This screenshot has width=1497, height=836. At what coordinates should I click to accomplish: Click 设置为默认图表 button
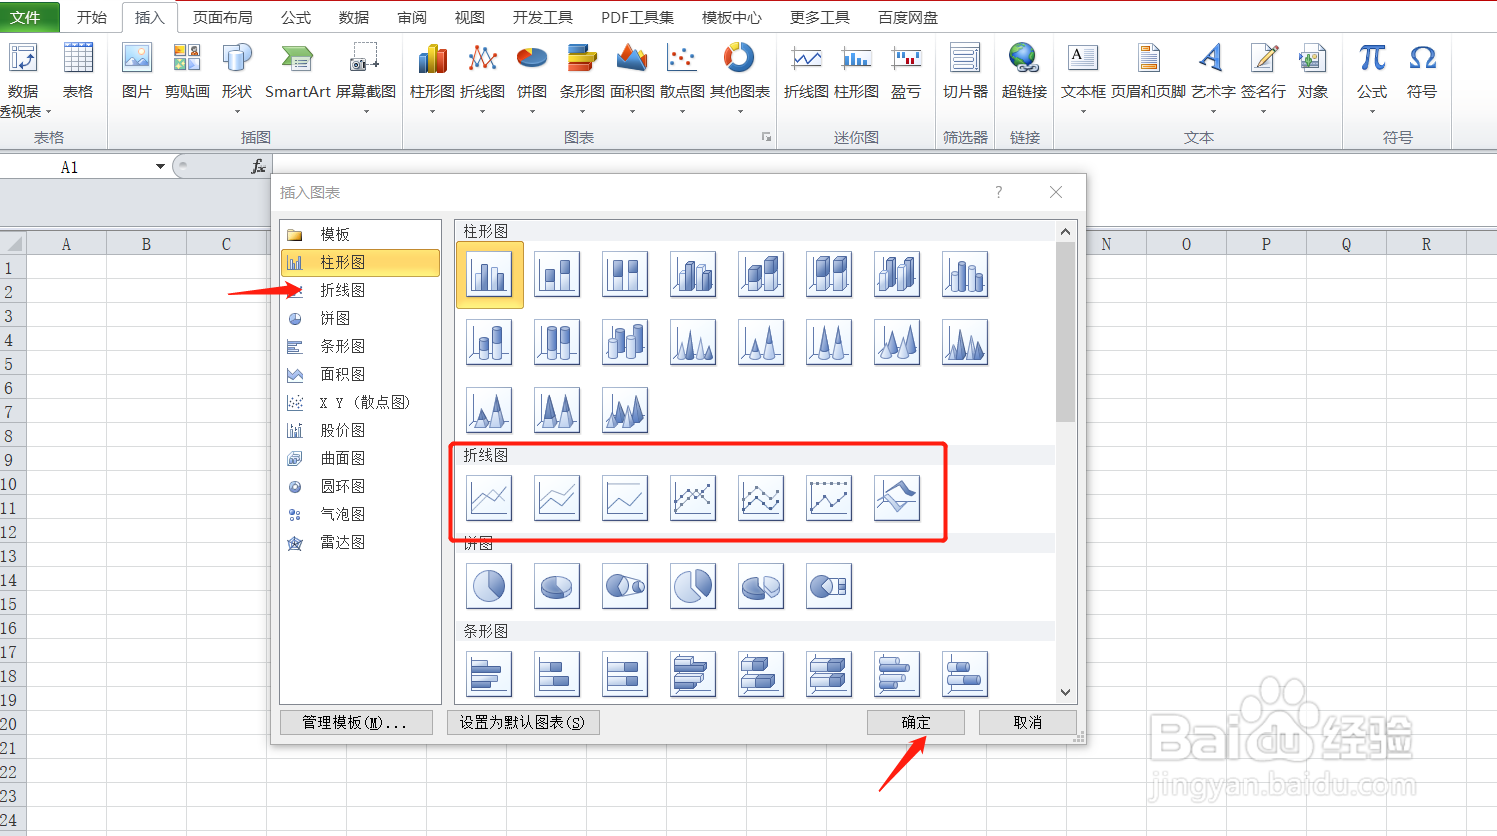coord(522,722)
